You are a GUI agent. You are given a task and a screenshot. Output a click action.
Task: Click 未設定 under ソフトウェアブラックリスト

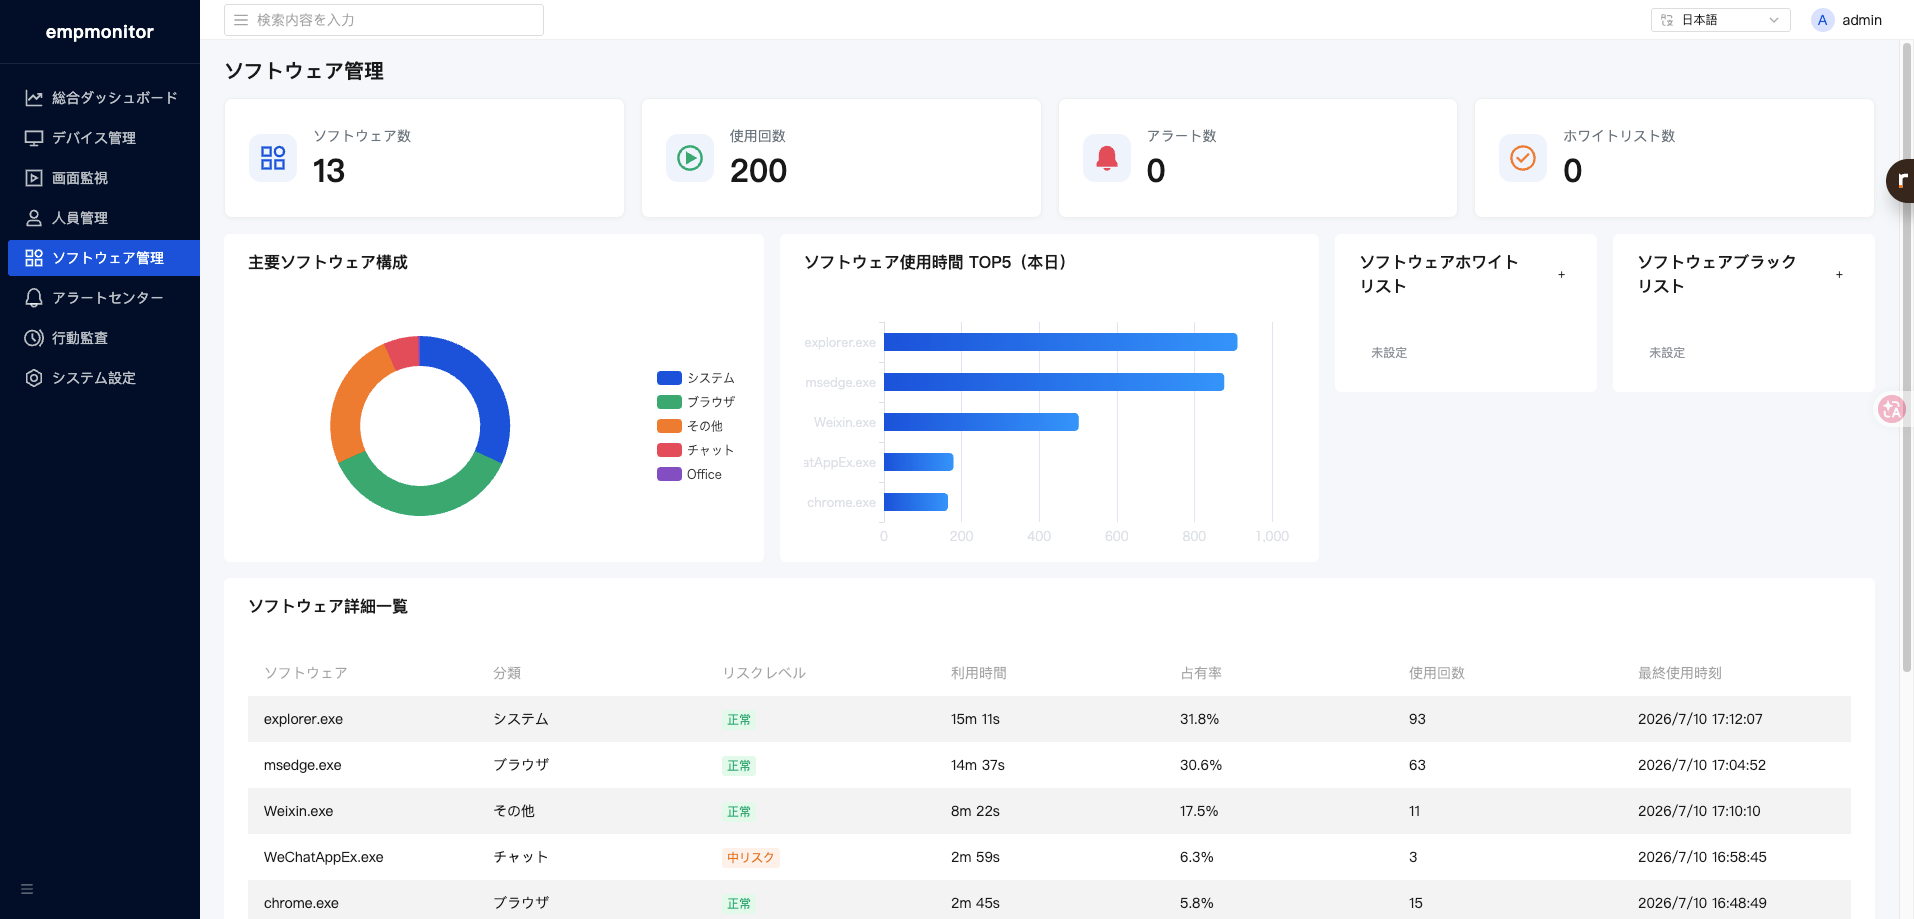coord(1667,353)
